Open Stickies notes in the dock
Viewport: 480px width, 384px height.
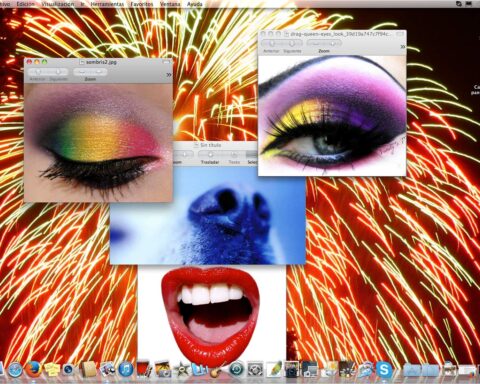click(52, 370)
